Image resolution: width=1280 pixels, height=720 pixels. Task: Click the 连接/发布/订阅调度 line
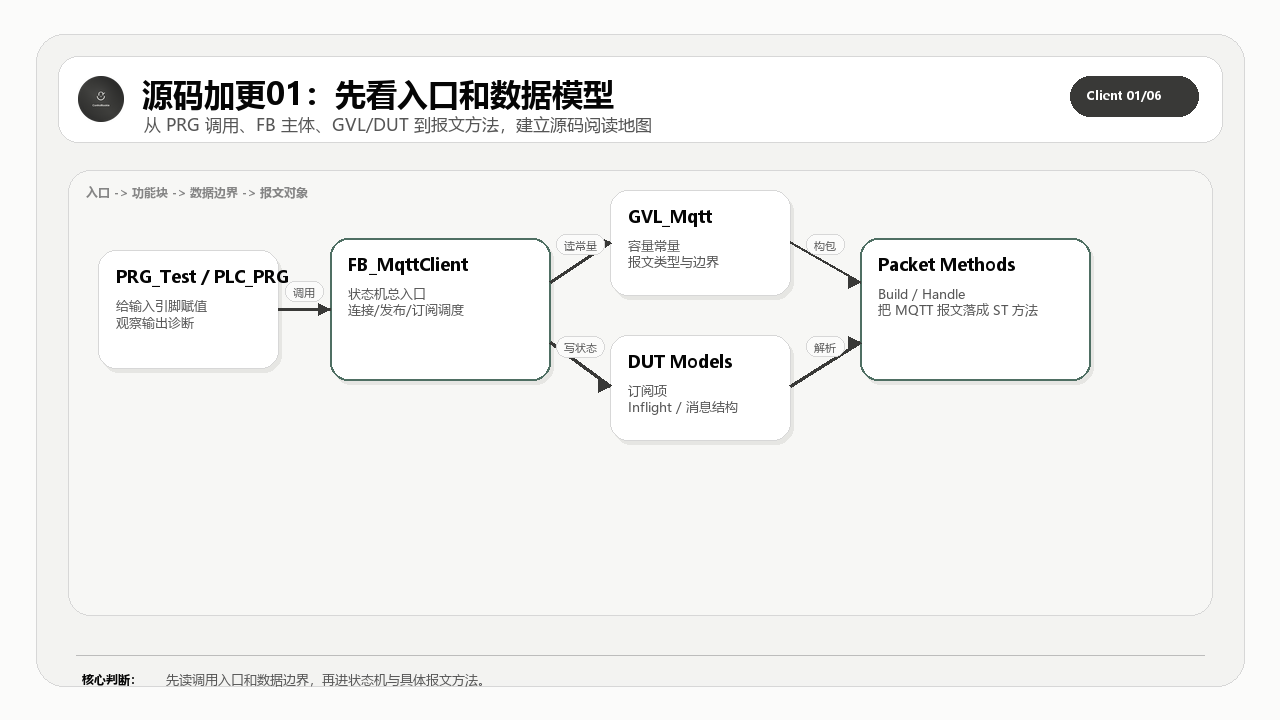406,310
